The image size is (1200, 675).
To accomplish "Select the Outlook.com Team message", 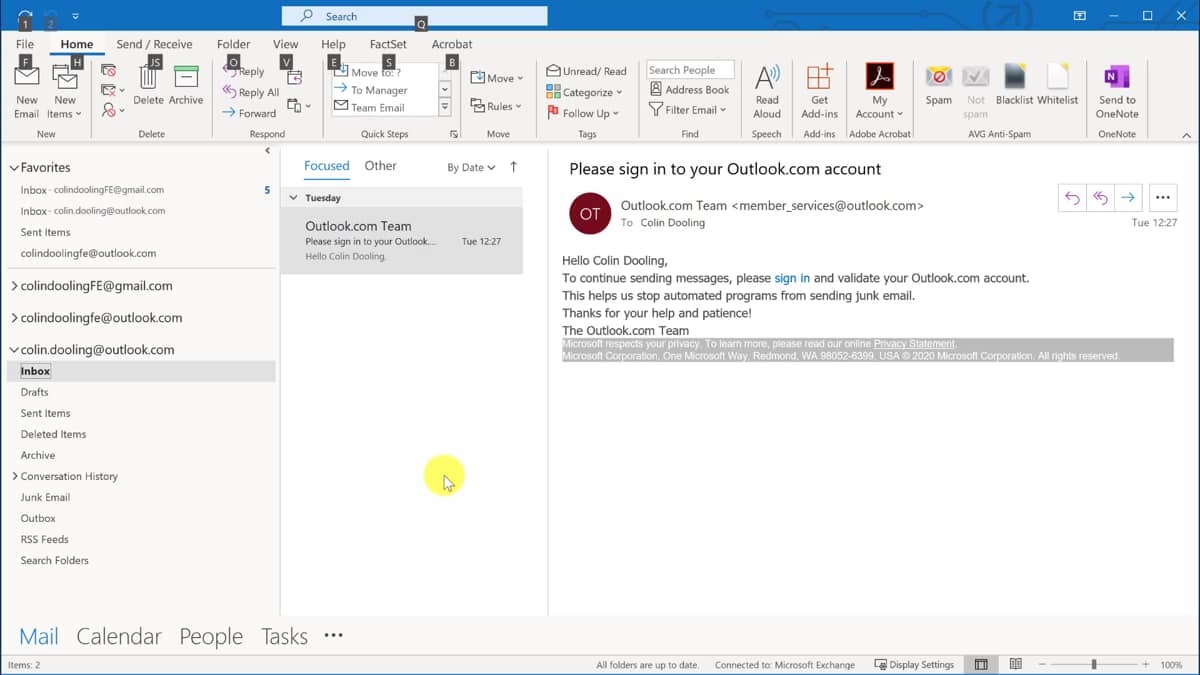I will [x=402, y=241].
